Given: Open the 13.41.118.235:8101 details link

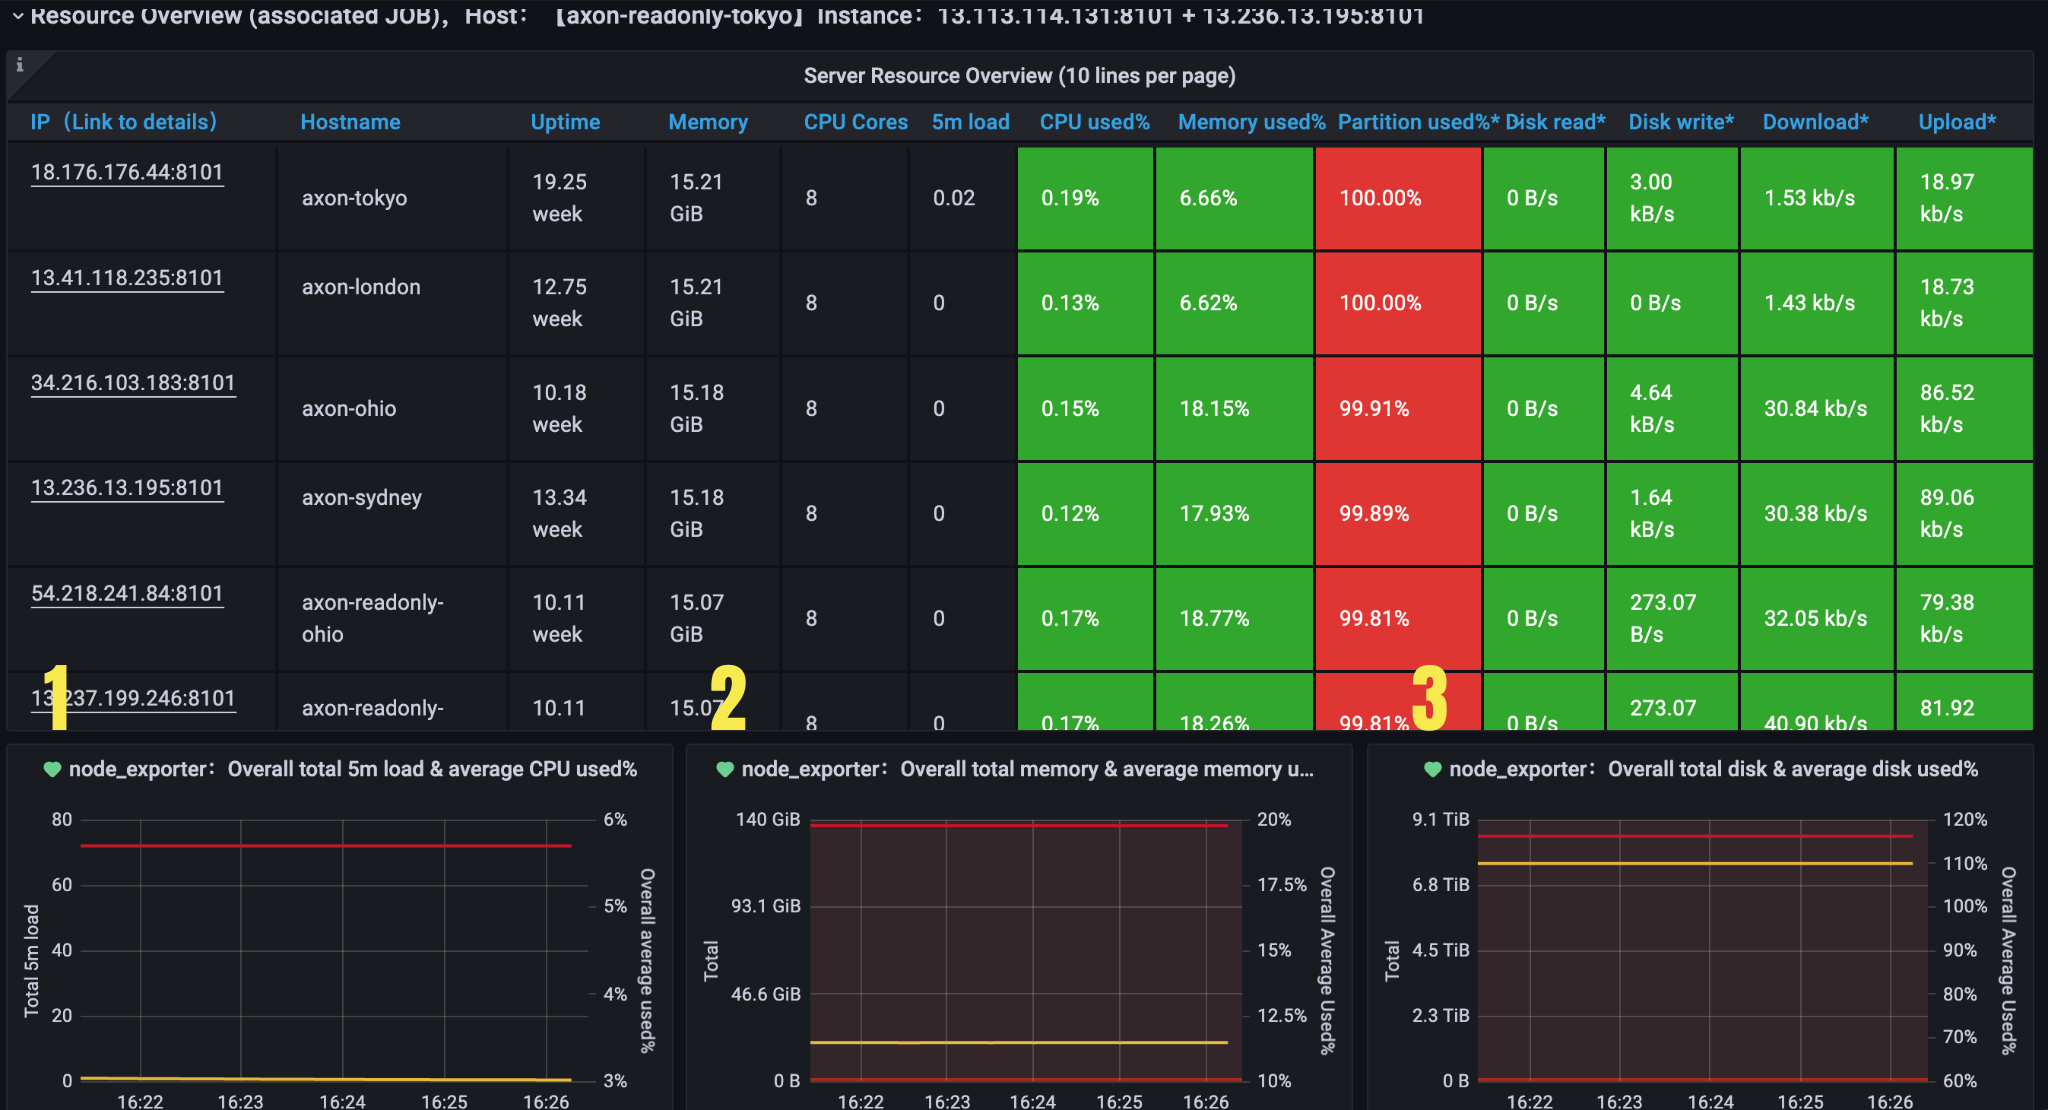Looking at the screenshot, I should [x=127, y=278].
